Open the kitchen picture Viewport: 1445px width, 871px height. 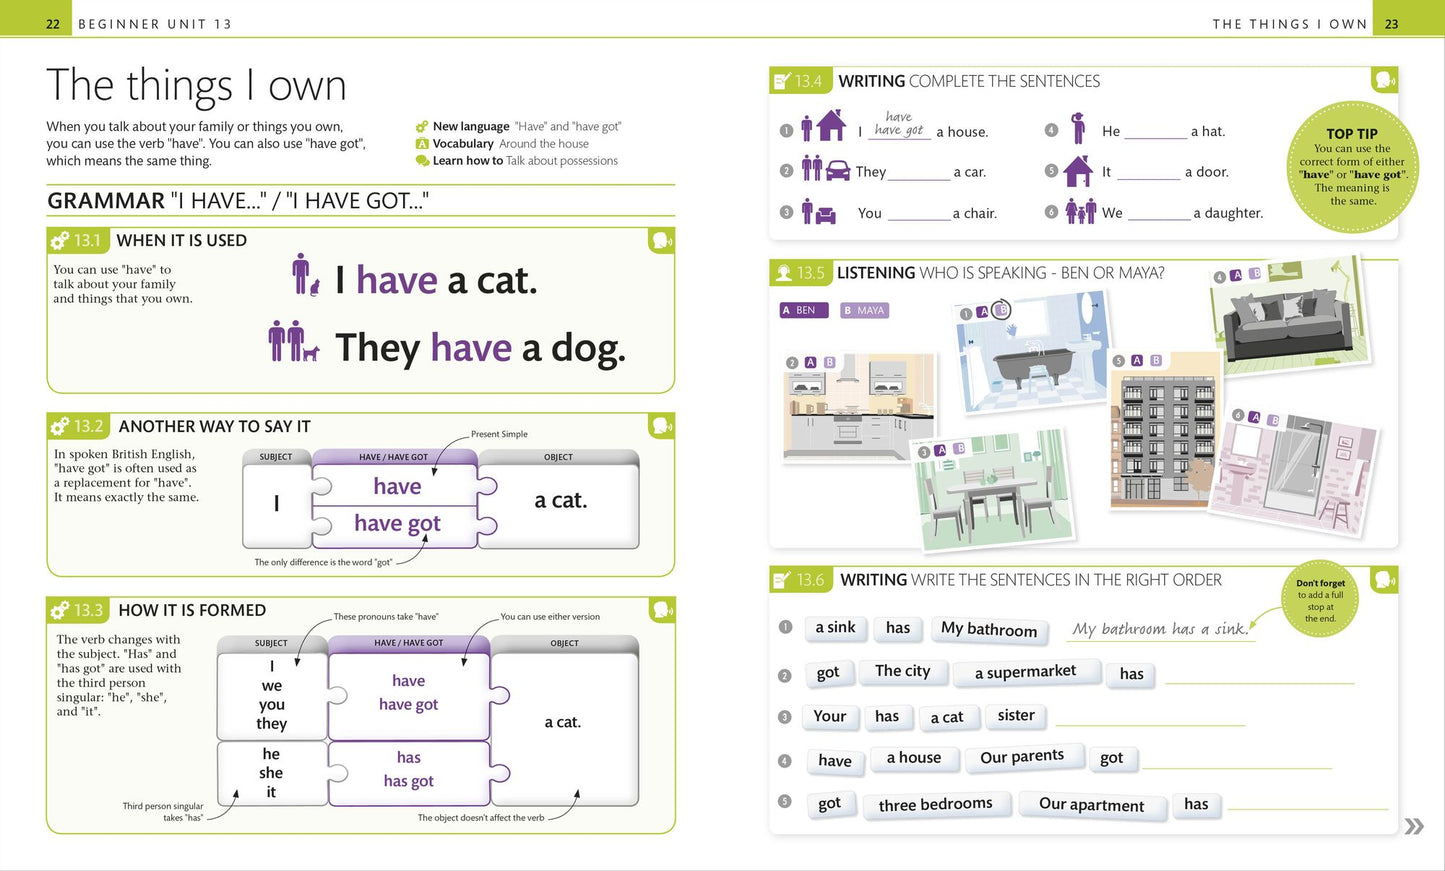click(859, 408)
